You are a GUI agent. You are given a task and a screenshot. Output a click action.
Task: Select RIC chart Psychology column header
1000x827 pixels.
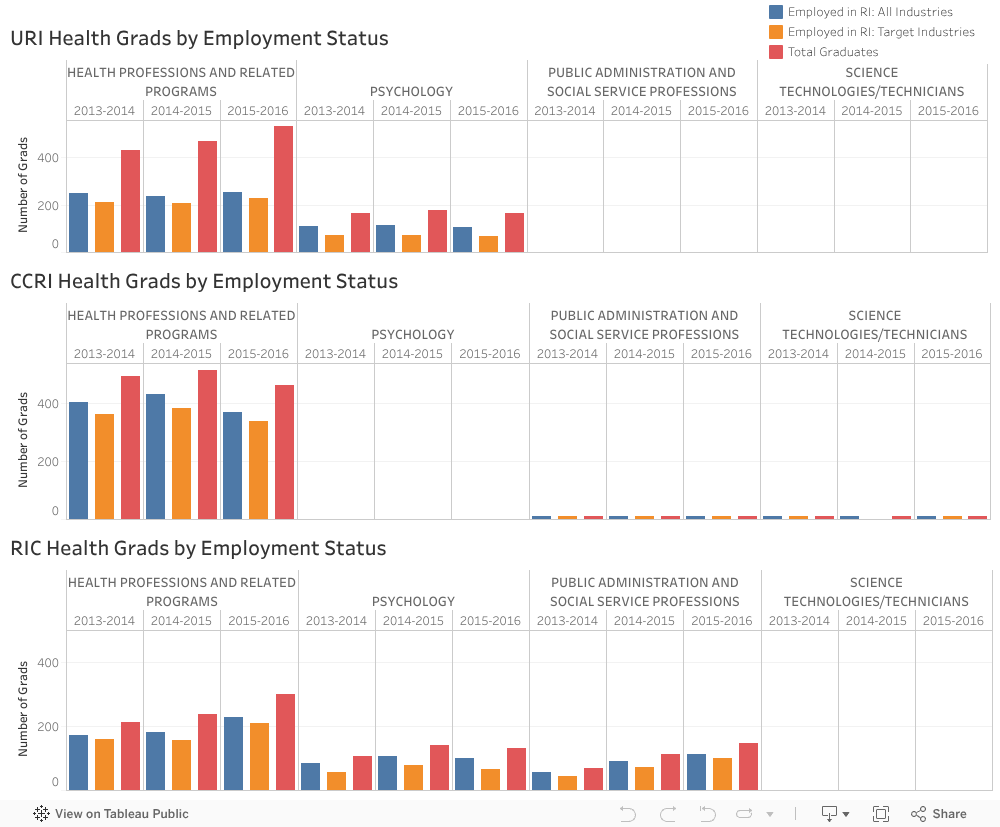pyautogui.click(x=413, y=601)
